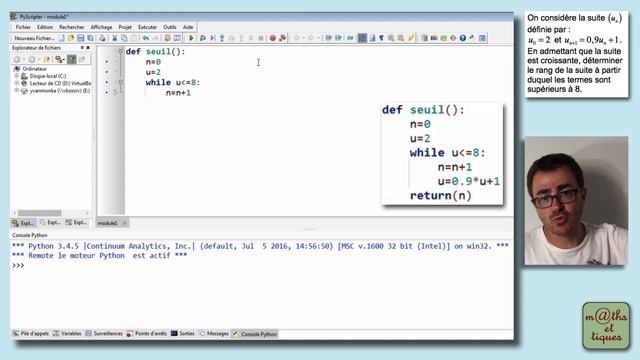Screen dimensions: 640x360
Task: Expand the yvanmonka network drive node
Action: click(x=17, y=91)
